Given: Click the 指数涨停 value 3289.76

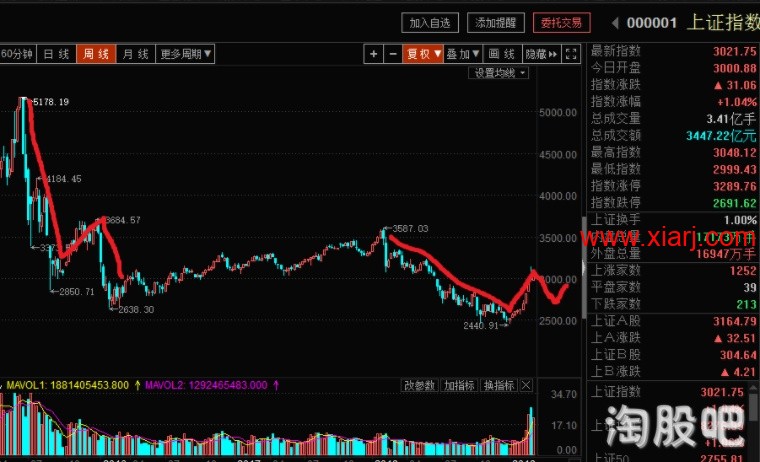Looking at the screenshot, I should point(734,186).
